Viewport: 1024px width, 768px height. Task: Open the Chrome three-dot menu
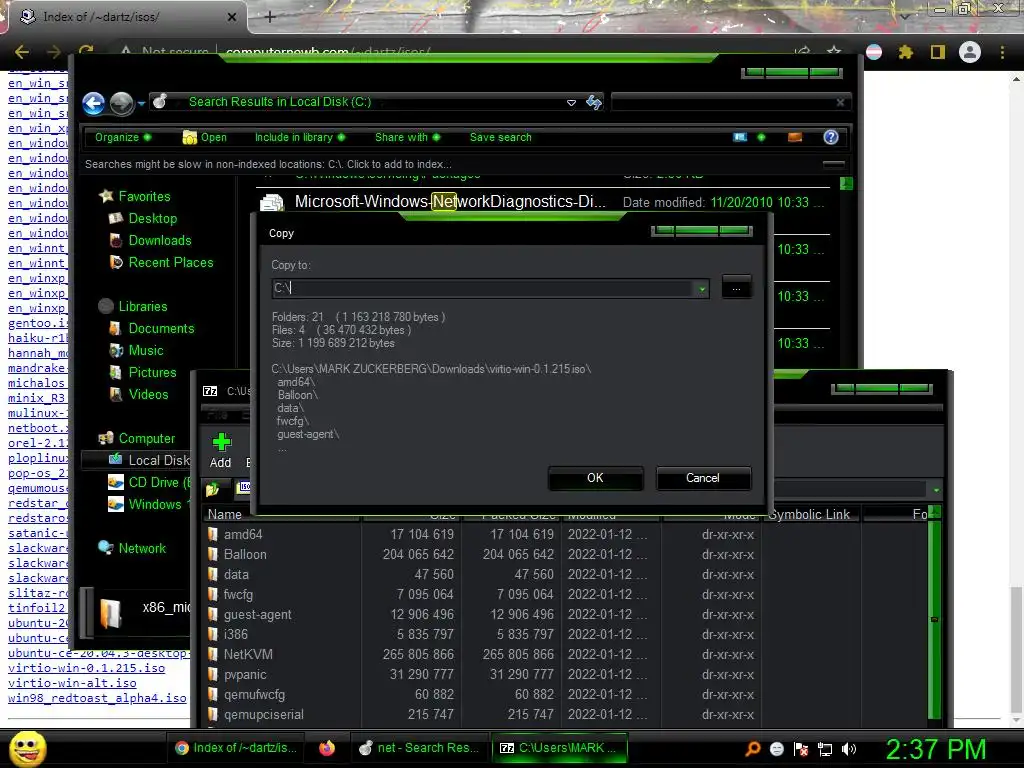1002,52
